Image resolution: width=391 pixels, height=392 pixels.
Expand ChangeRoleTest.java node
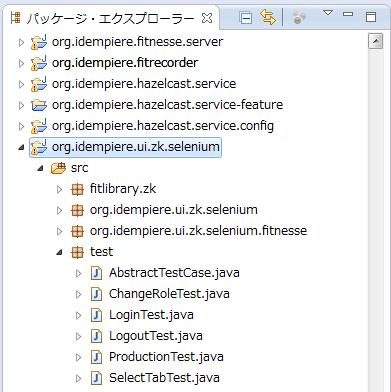[x=79, y=294]
